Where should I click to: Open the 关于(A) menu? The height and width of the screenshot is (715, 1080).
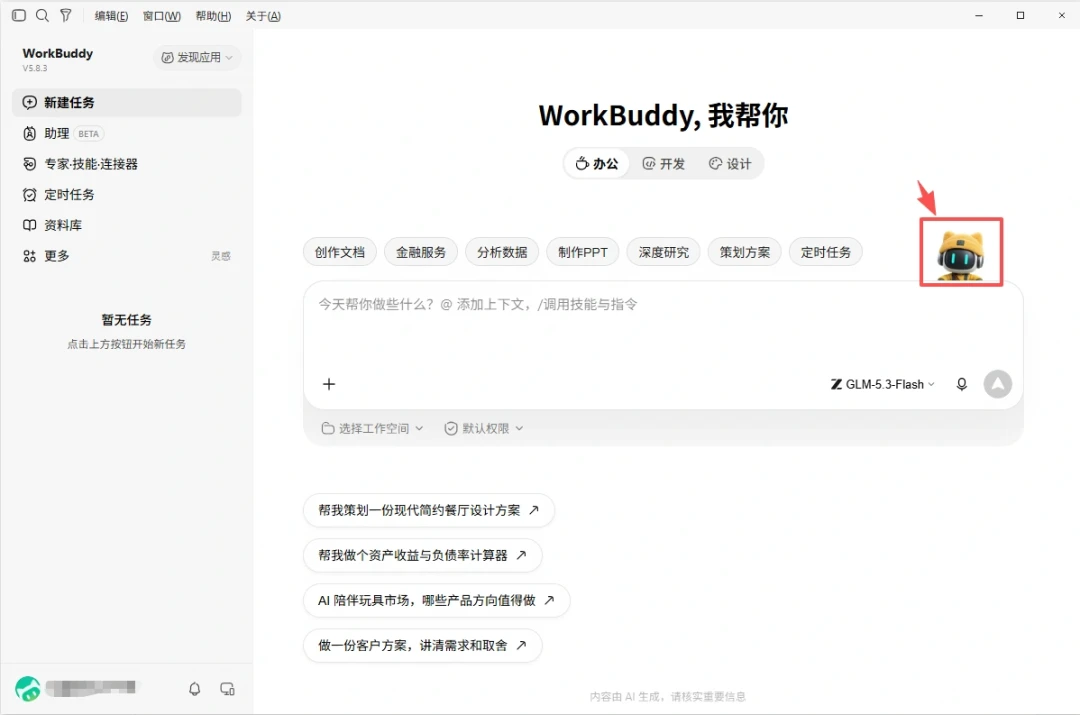(263, 16)
